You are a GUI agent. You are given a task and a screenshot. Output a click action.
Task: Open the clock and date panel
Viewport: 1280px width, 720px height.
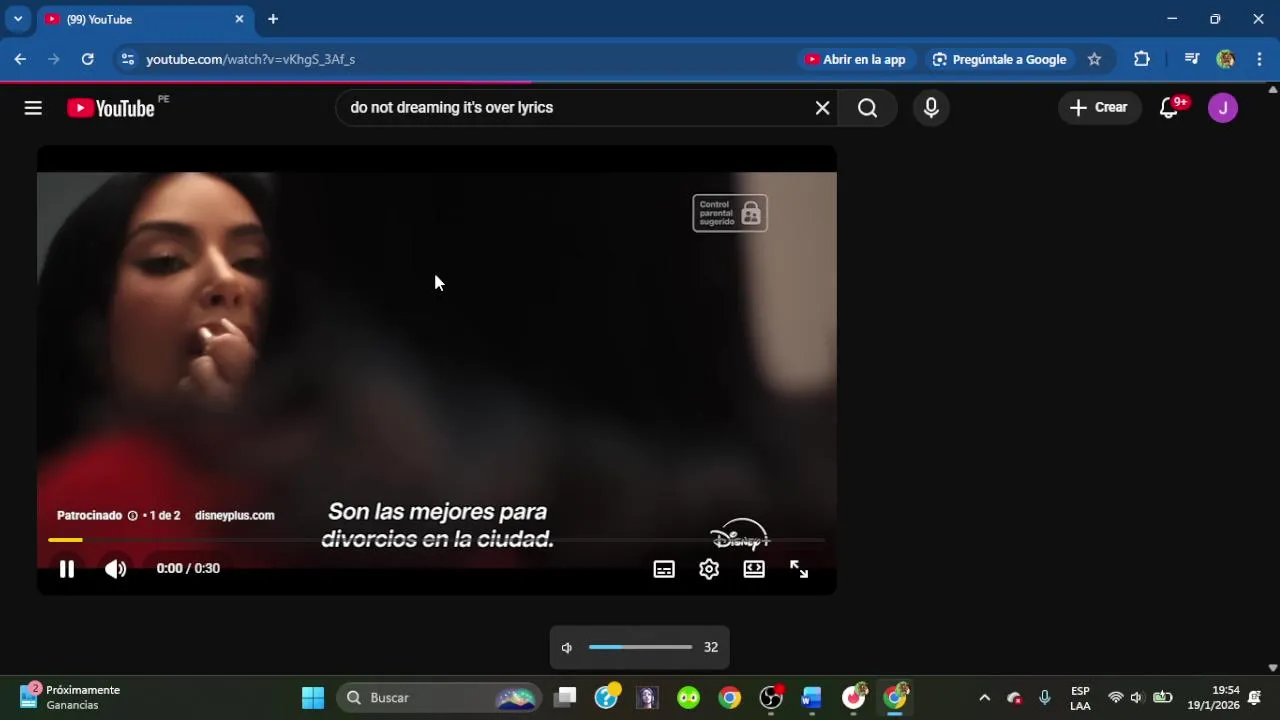pos(1213,698)
